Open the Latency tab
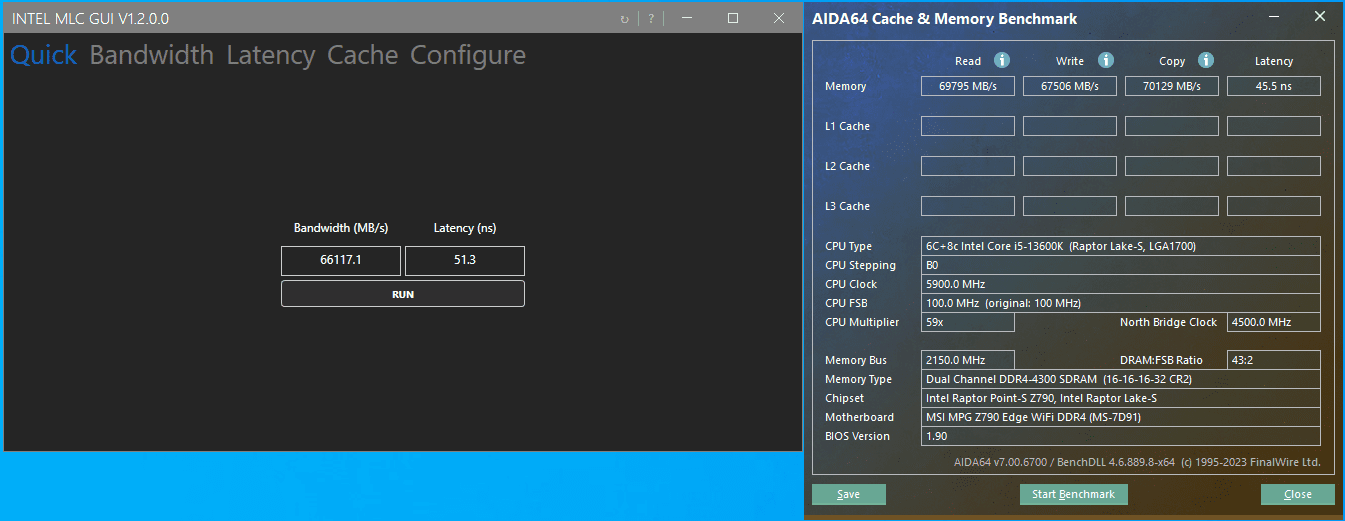 coord(271,55)
